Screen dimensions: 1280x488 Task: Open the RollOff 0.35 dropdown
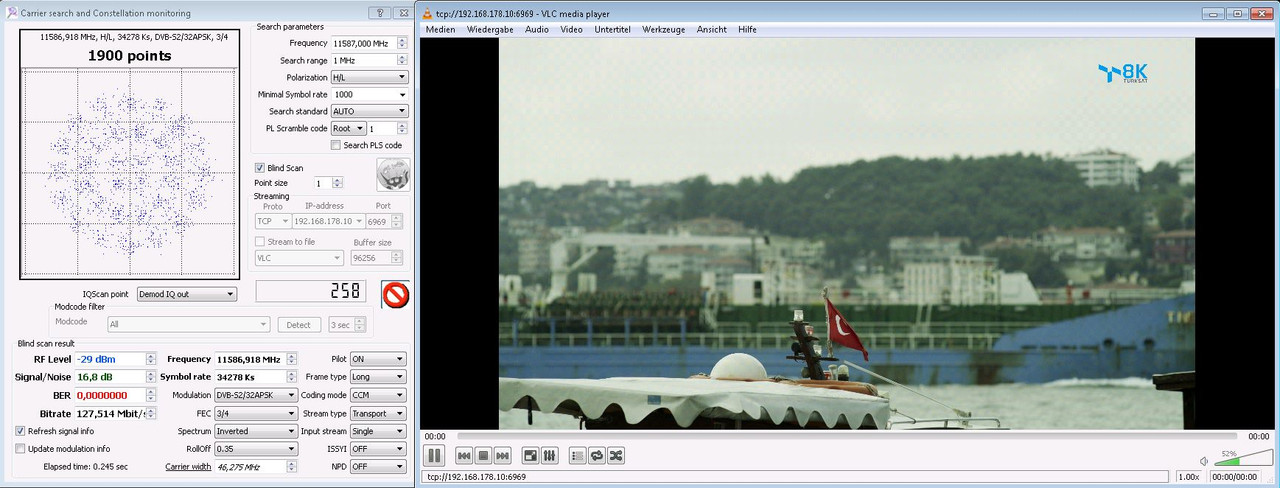[x=256, y=449]
